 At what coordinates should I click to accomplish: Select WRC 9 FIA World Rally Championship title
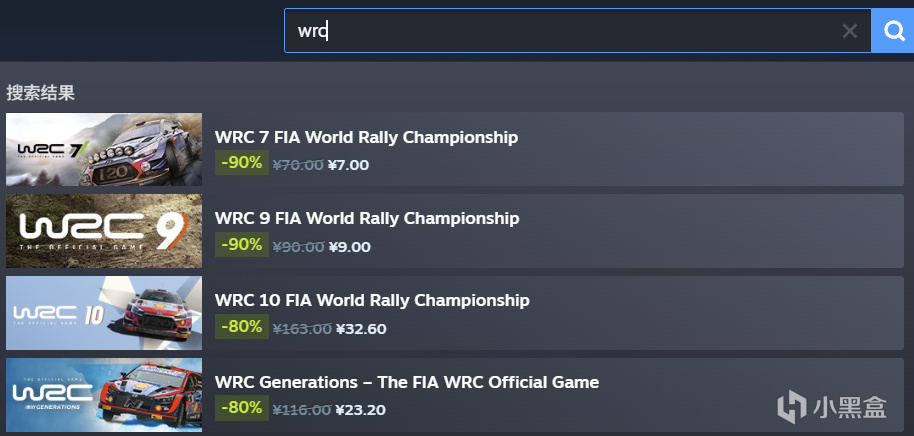(x=367, y=218)
